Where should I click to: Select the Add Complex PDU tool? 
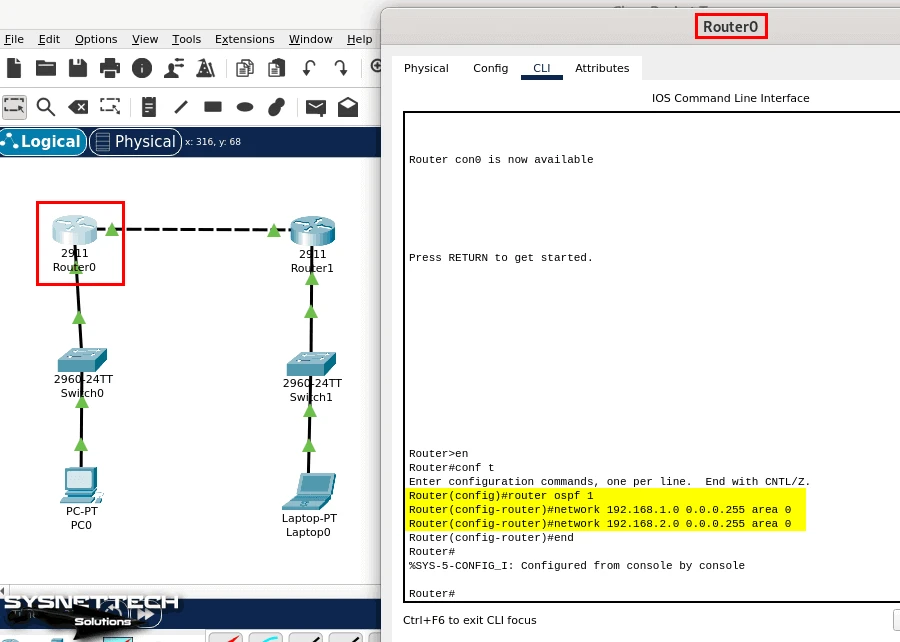coord(345,106)
